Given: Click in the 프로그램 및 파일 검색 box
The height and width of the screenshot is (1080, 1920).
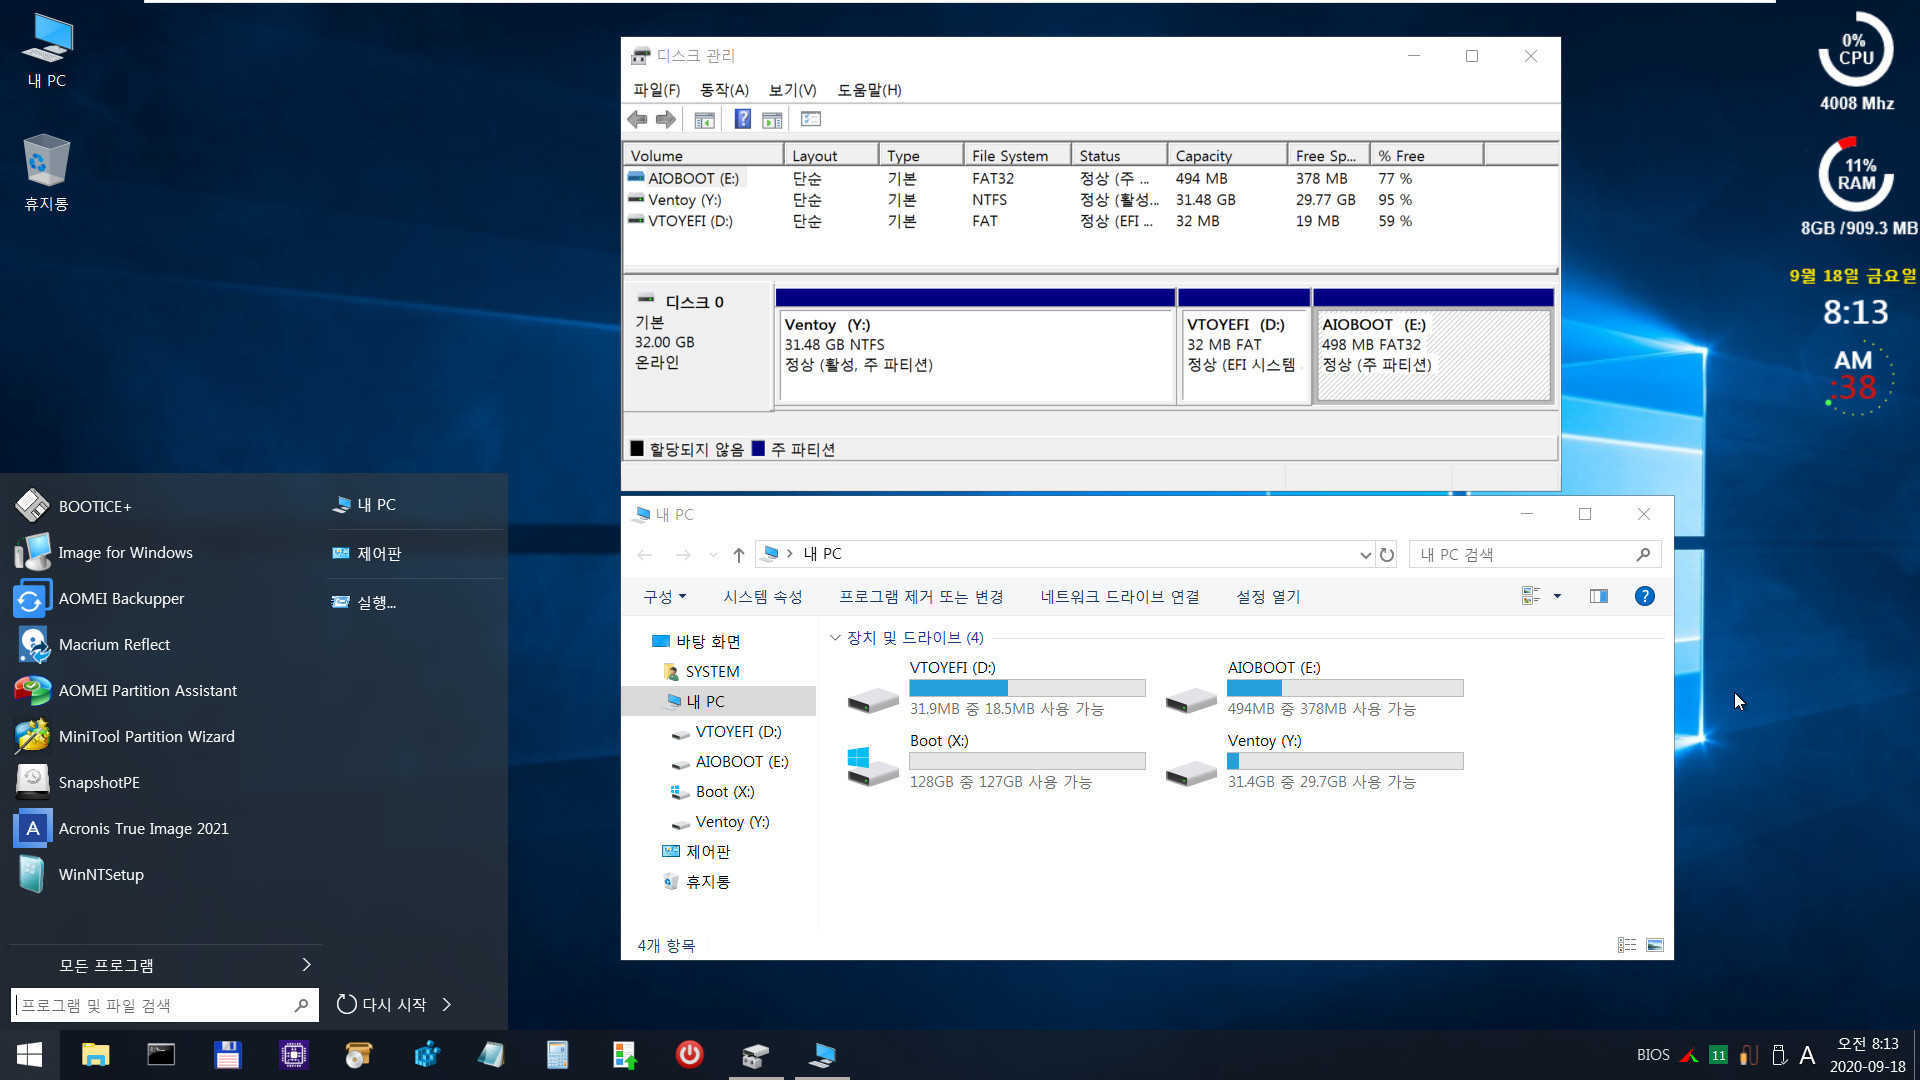Looking at the screenshot, I should click(x=165, y=1005).
